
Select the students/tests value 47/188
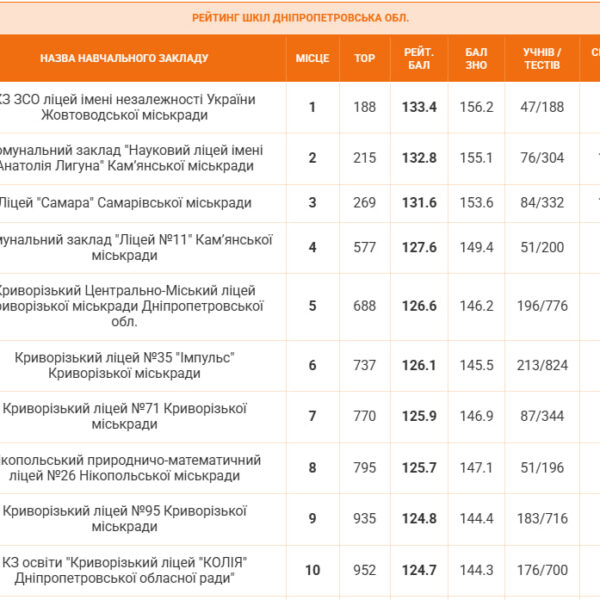click(x=542, y=107)
